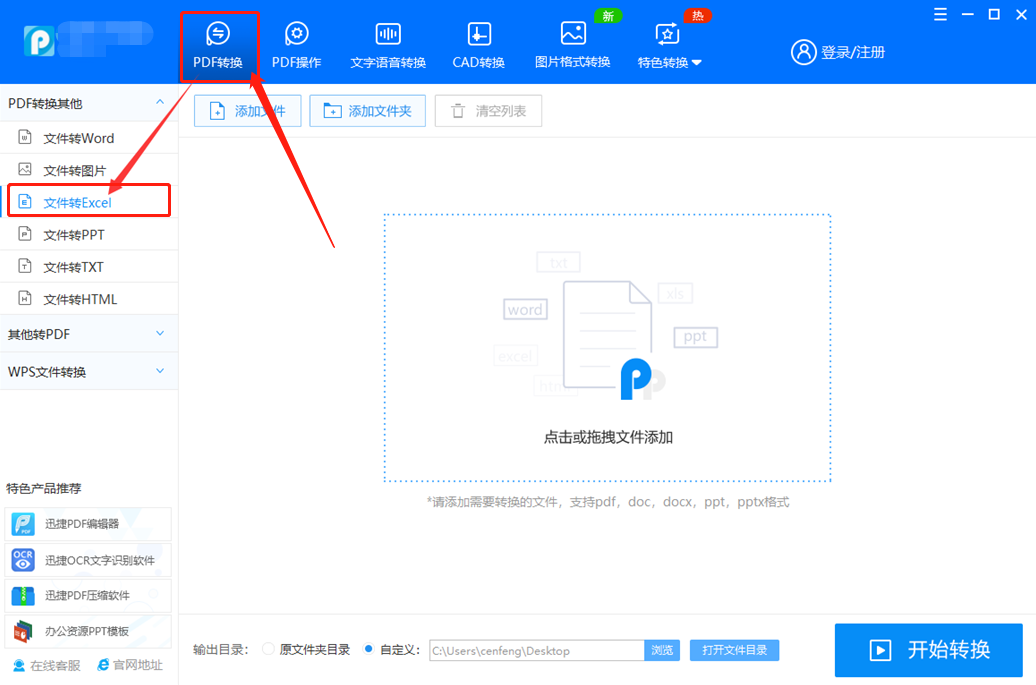
Task: Open 迅捷OCR文字识别软件 product recommendation
Action: pyautogui.click(x=88, y=560)
